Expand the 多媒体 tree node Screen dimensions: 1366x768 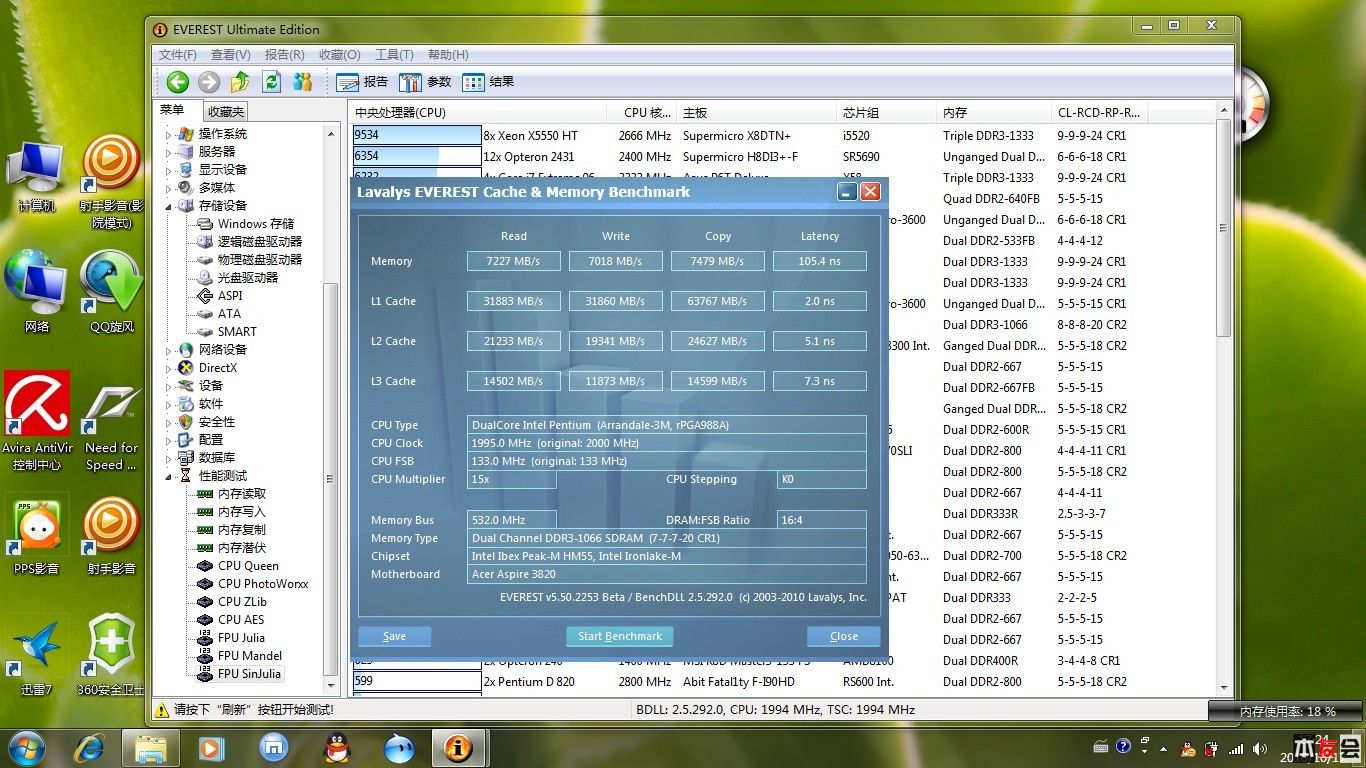168,187
